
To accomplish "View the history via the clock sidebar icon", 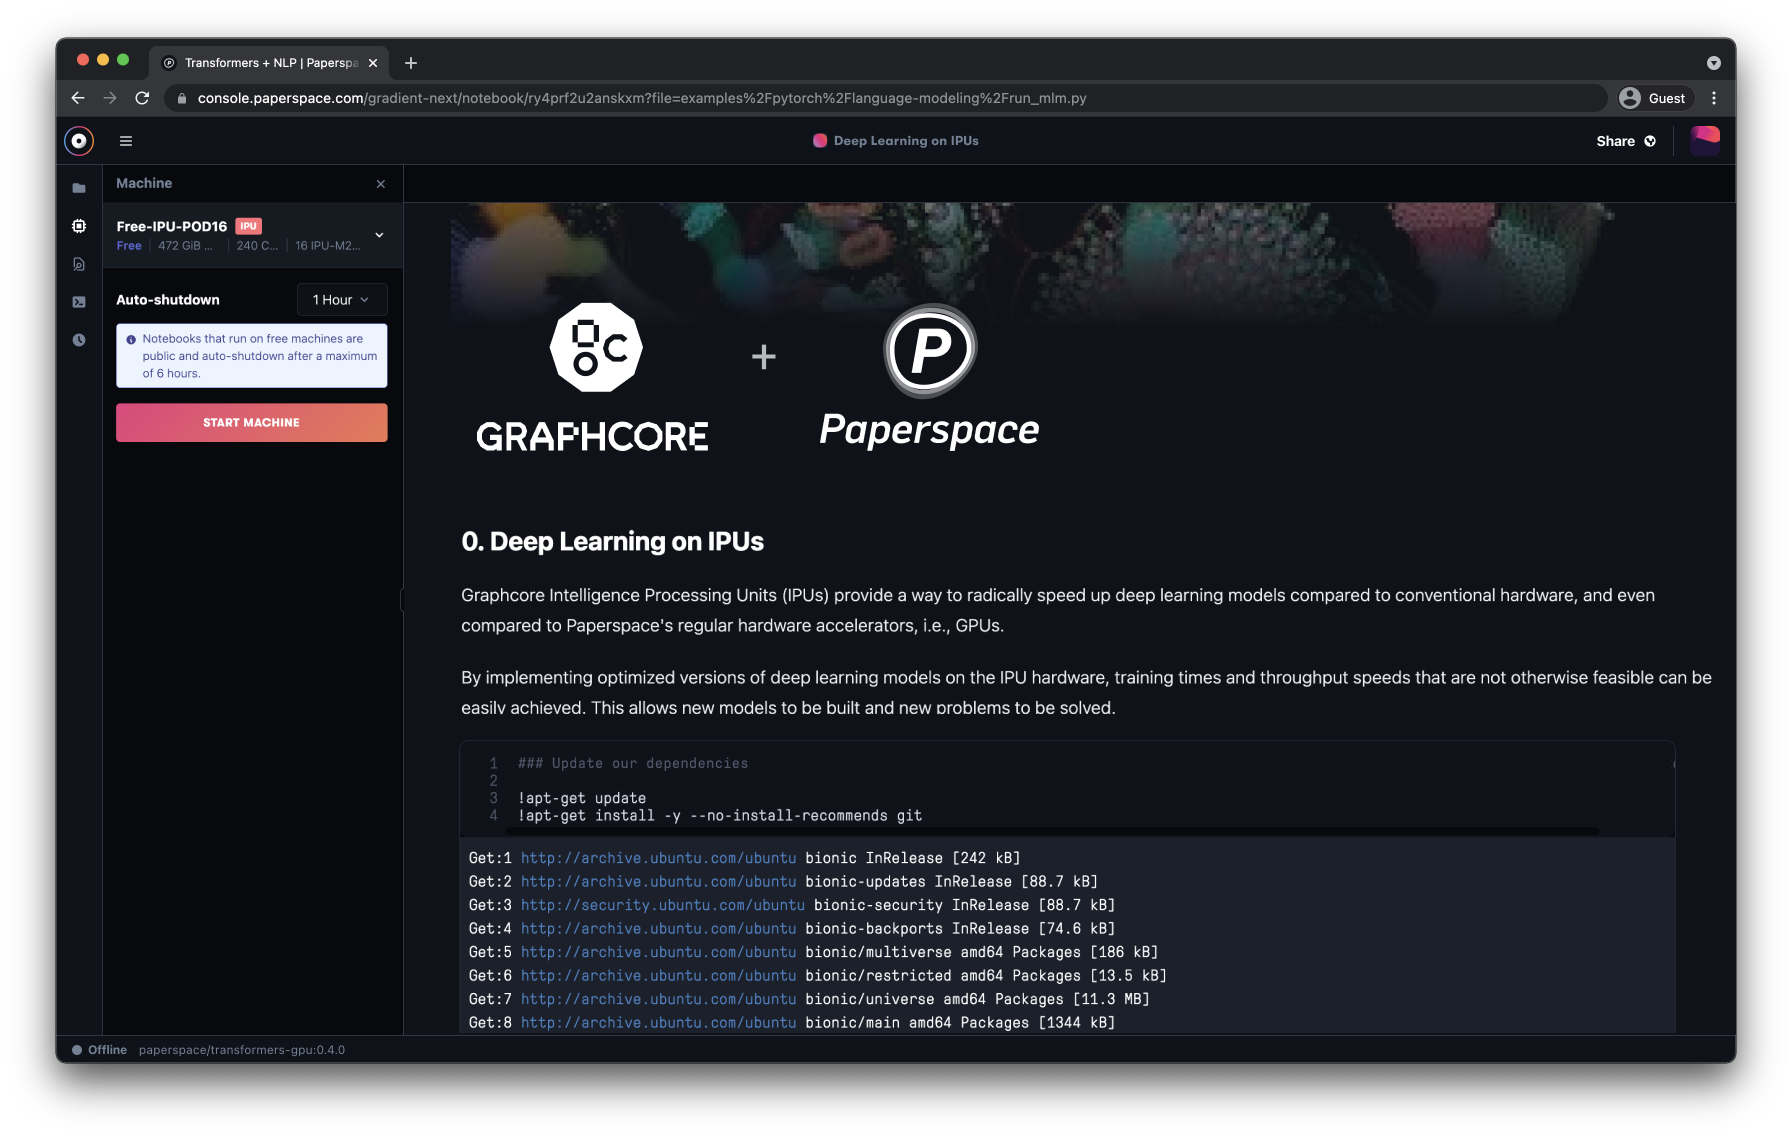I will coord(78,339).
